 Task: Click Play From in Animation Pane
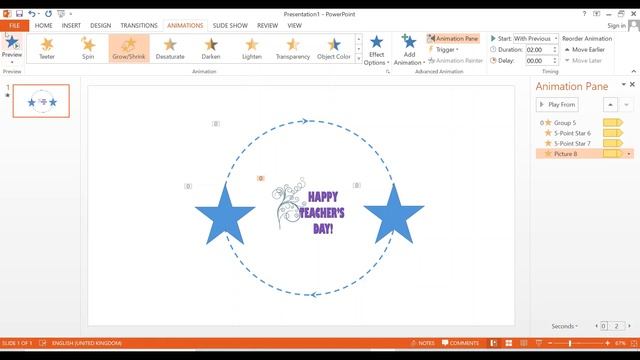click(557, 105)
